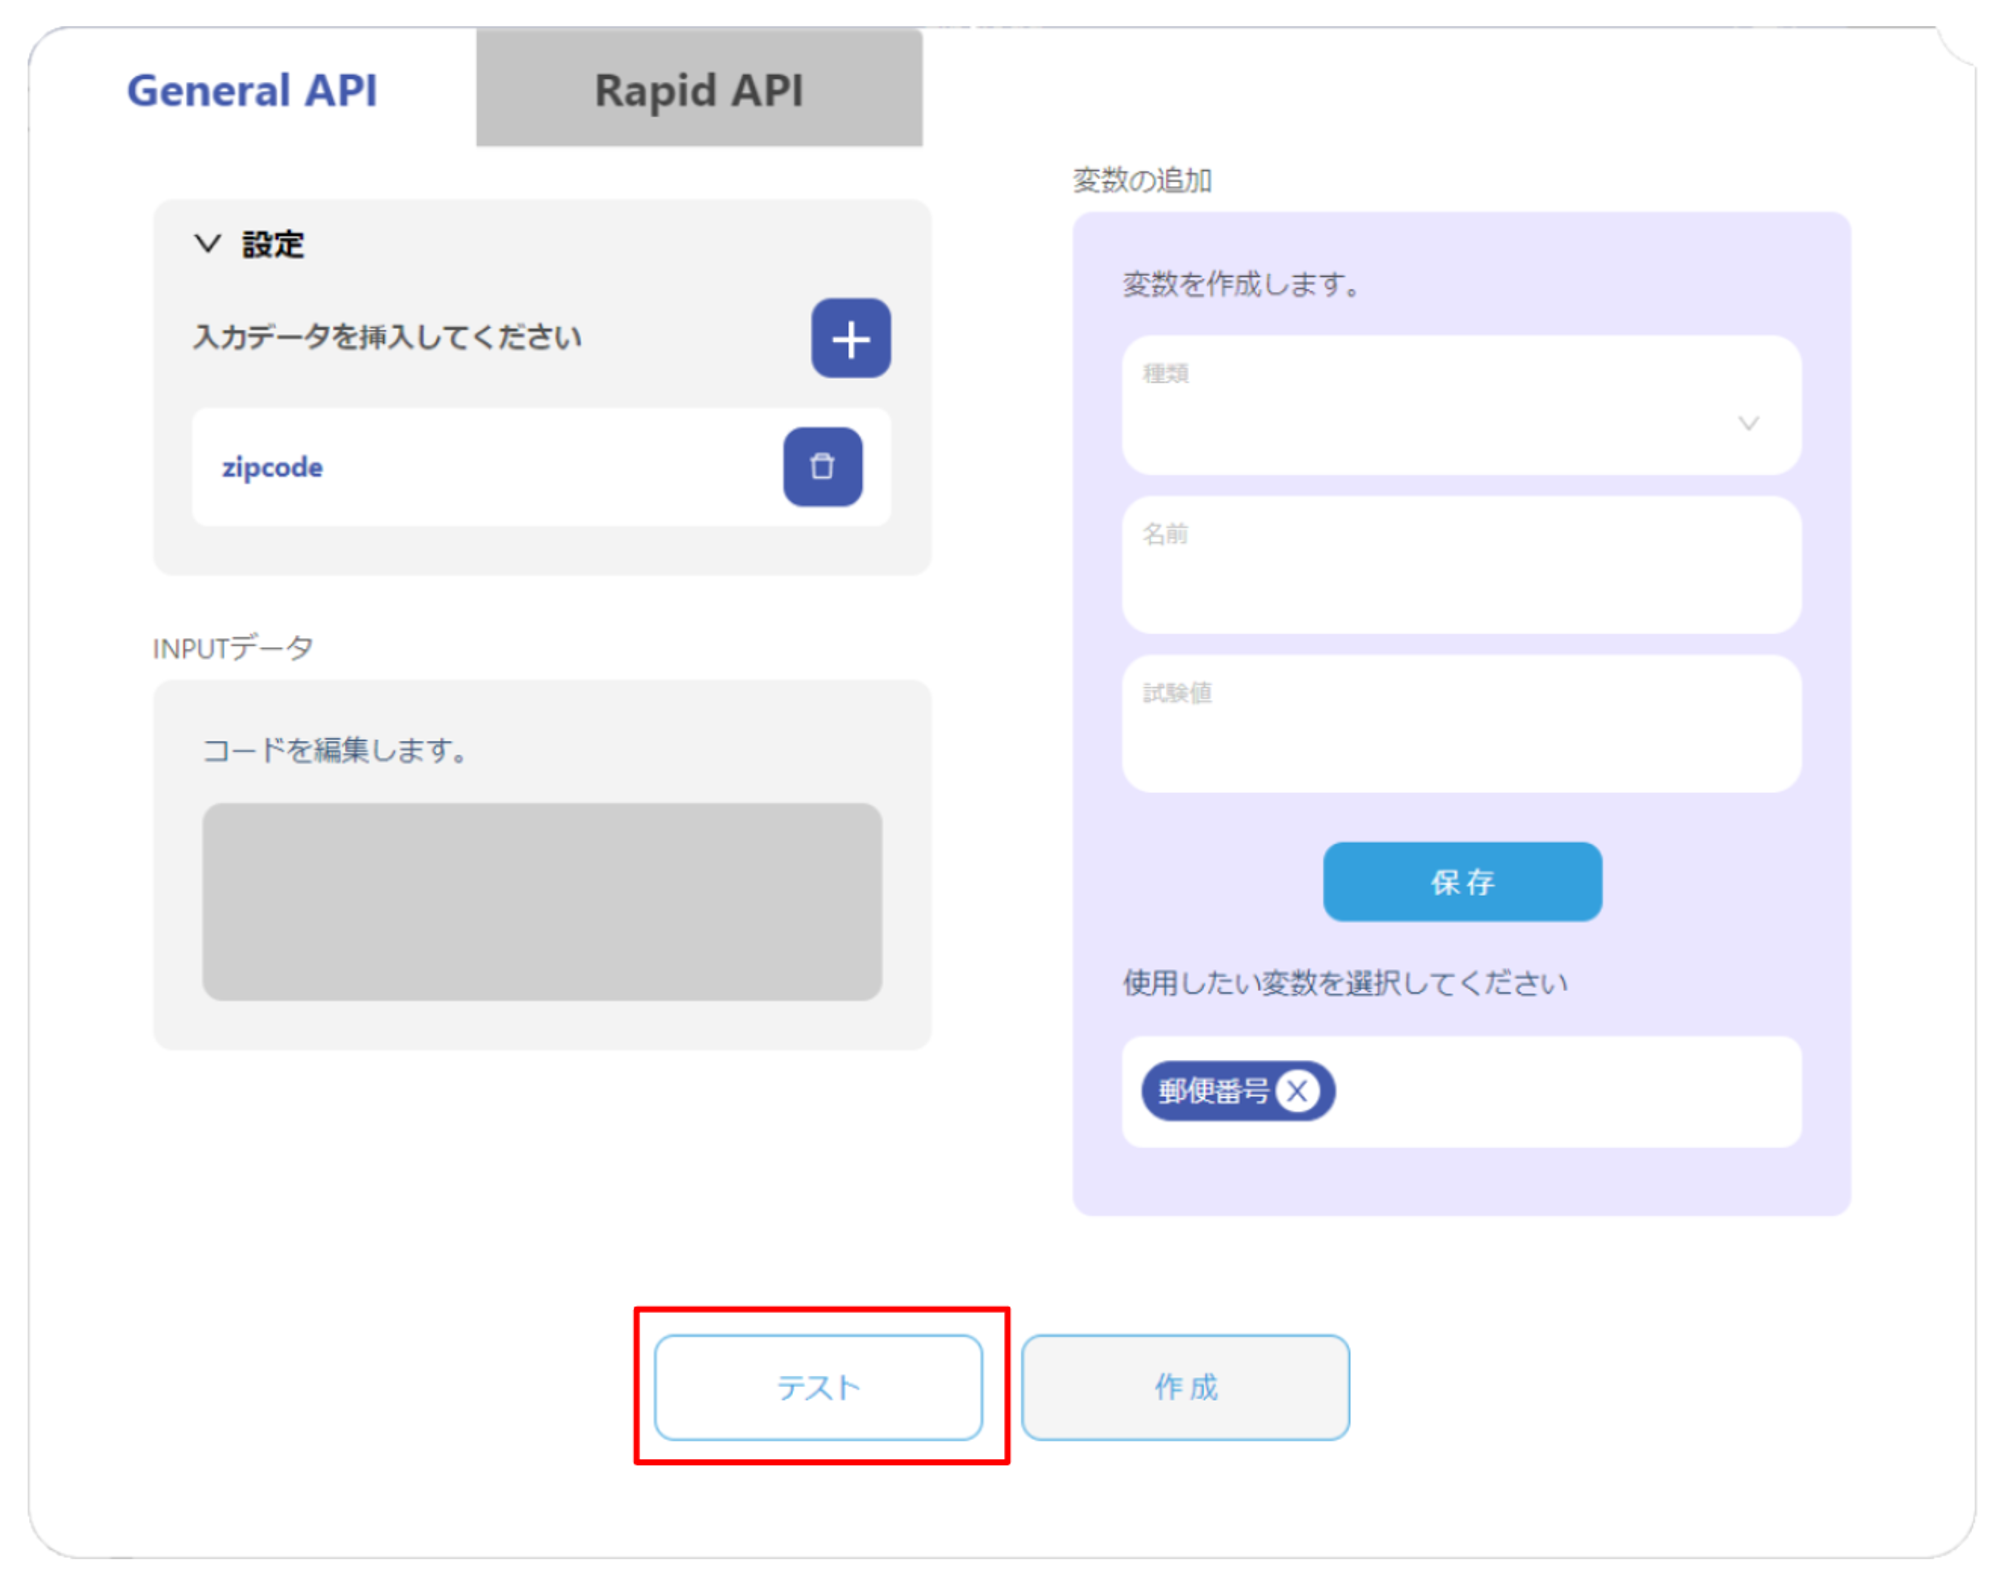
Task: Click the variable selection box
Action: (1461, 1091)
